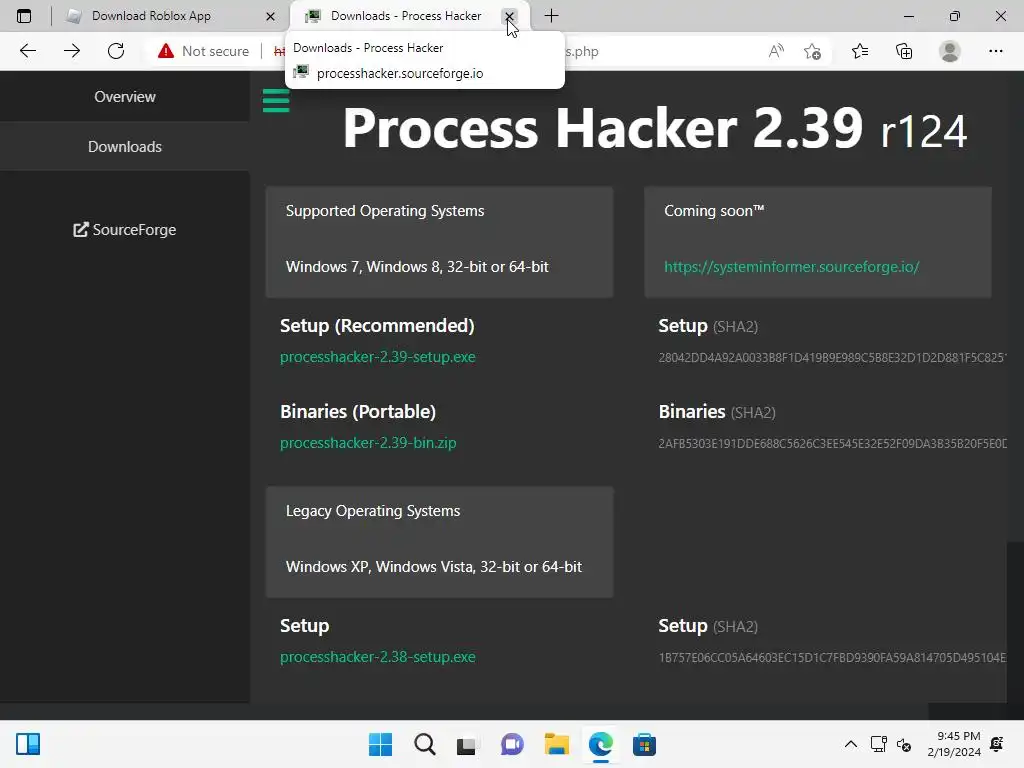The height and width of the screenshot is (768, 1024).
Task: Click the Process Hacker 2.39 heading
Action: (x=654, y=129)
